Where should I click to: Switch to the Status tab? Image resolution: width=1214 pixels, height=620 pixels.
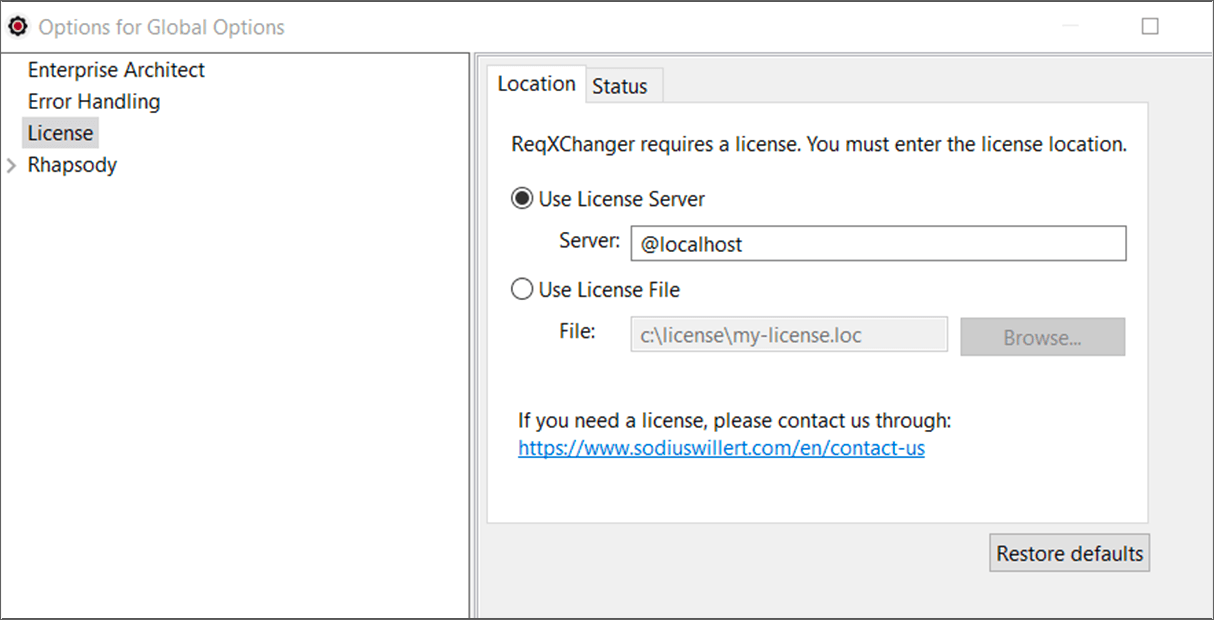(622, 85)
